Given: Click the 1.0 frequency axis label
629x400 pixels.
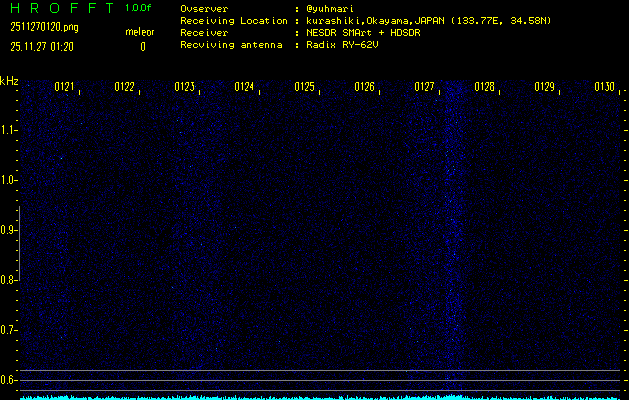Looking at the screenshot, I should 9,180.
